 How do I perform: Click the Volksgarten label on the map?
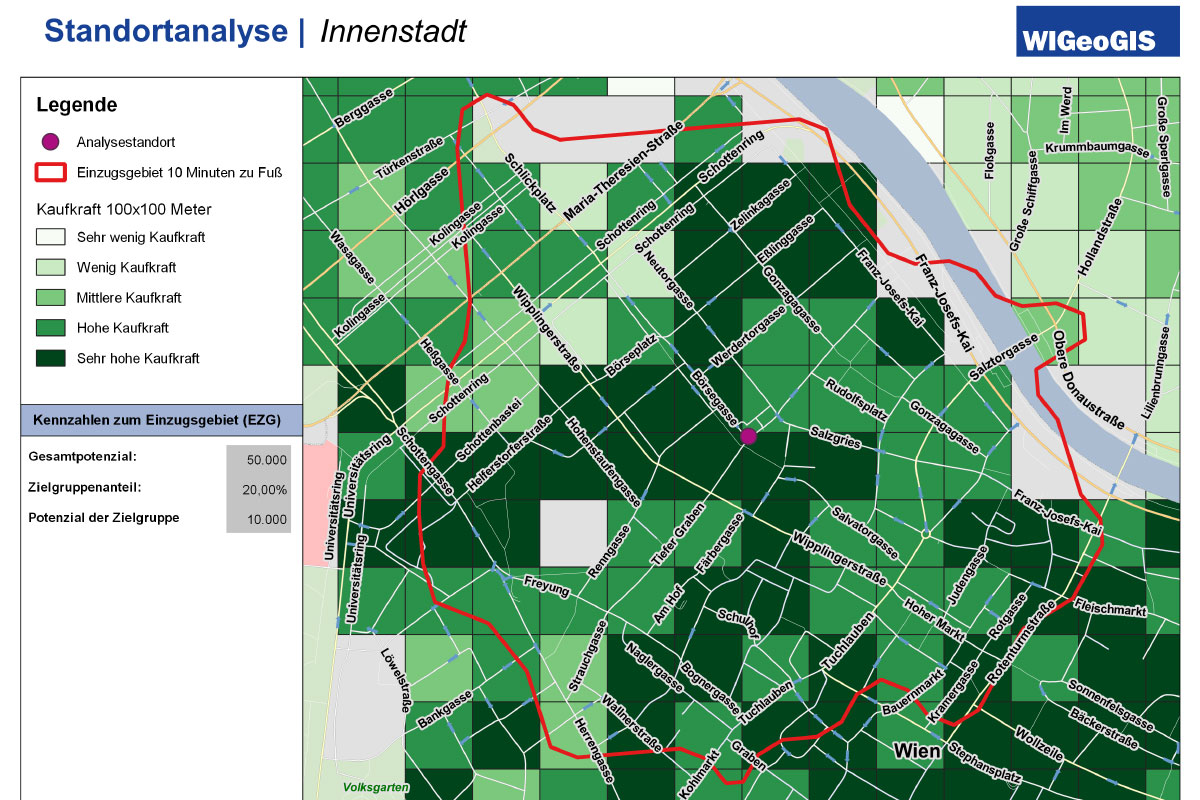(375, 788)
